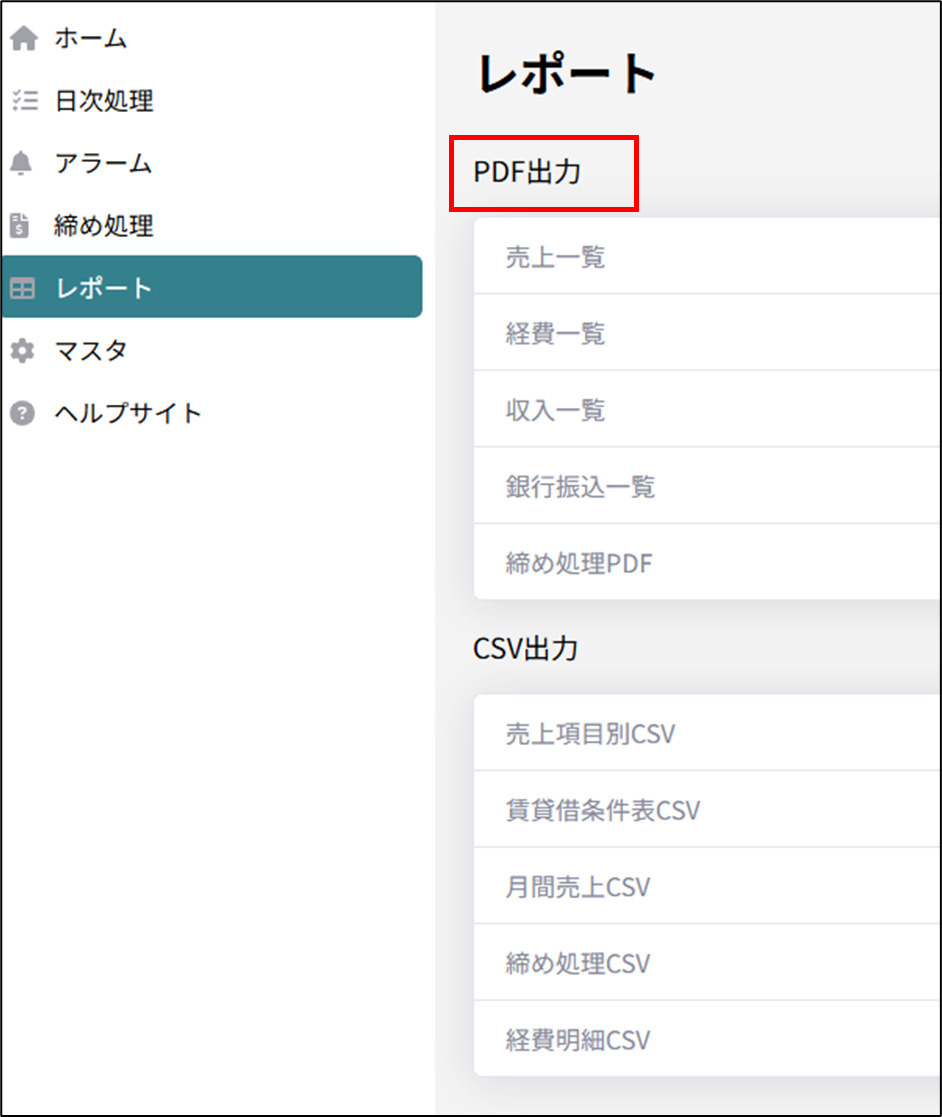The height and width of the screenshot is (1117, 942).
Task: Click the master settings gear icon
Action: (22, 351)
